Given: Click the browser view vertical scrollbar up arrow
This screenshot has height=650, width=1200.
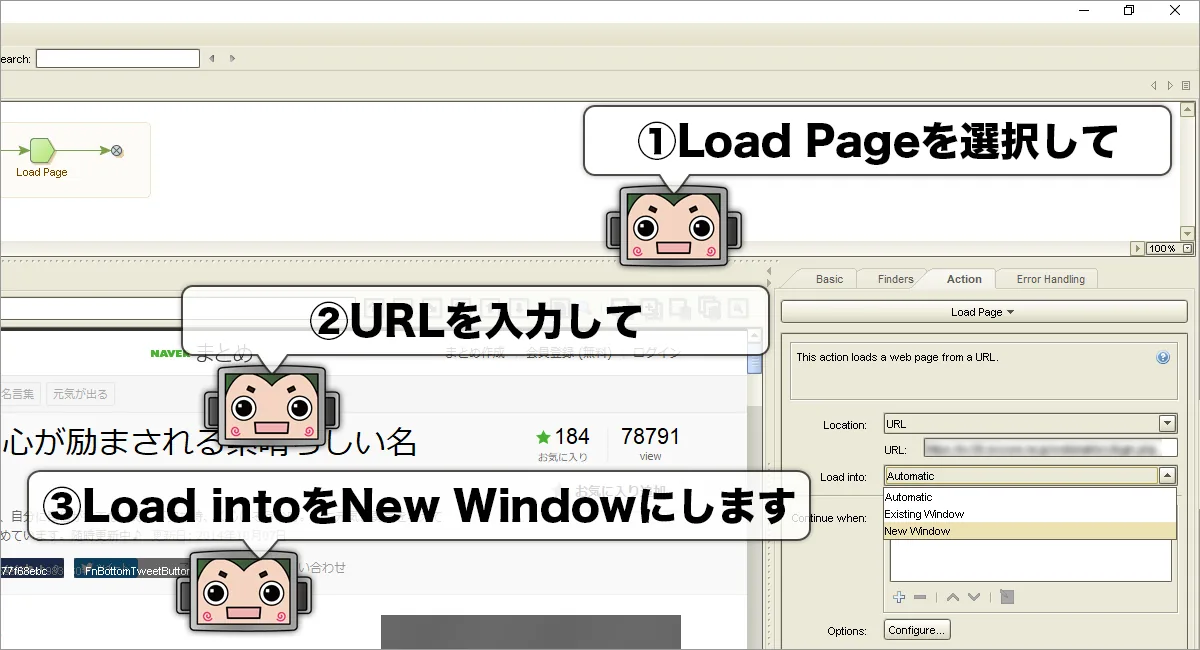Looking at the screenshot, I should point(755,337).
